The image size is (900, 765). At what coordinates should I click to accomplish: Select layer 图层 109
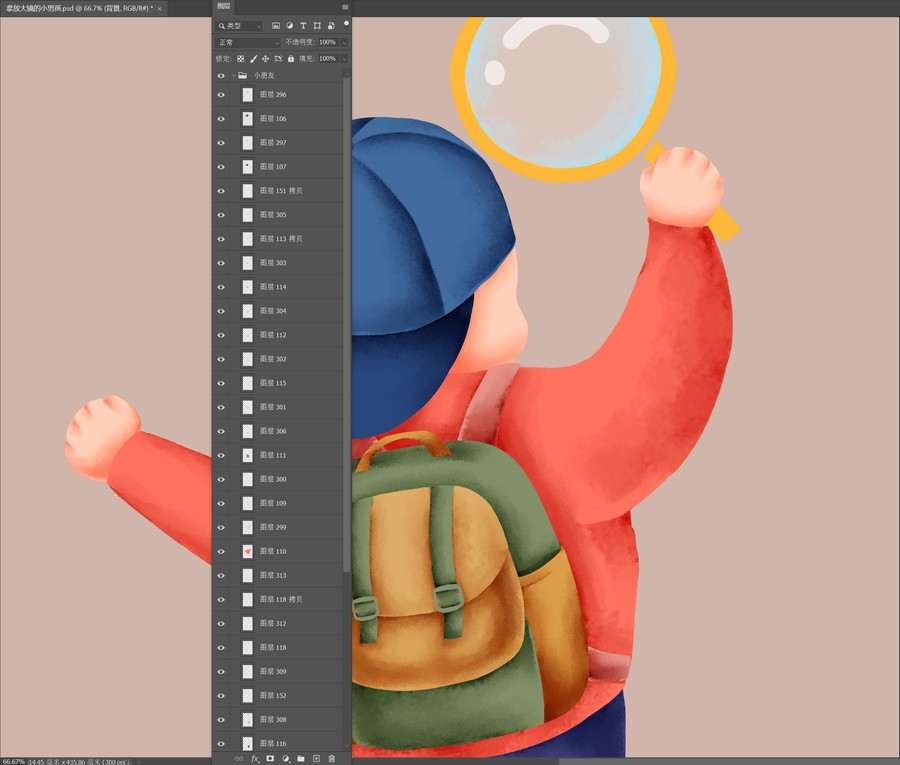[x=278, y=503]
